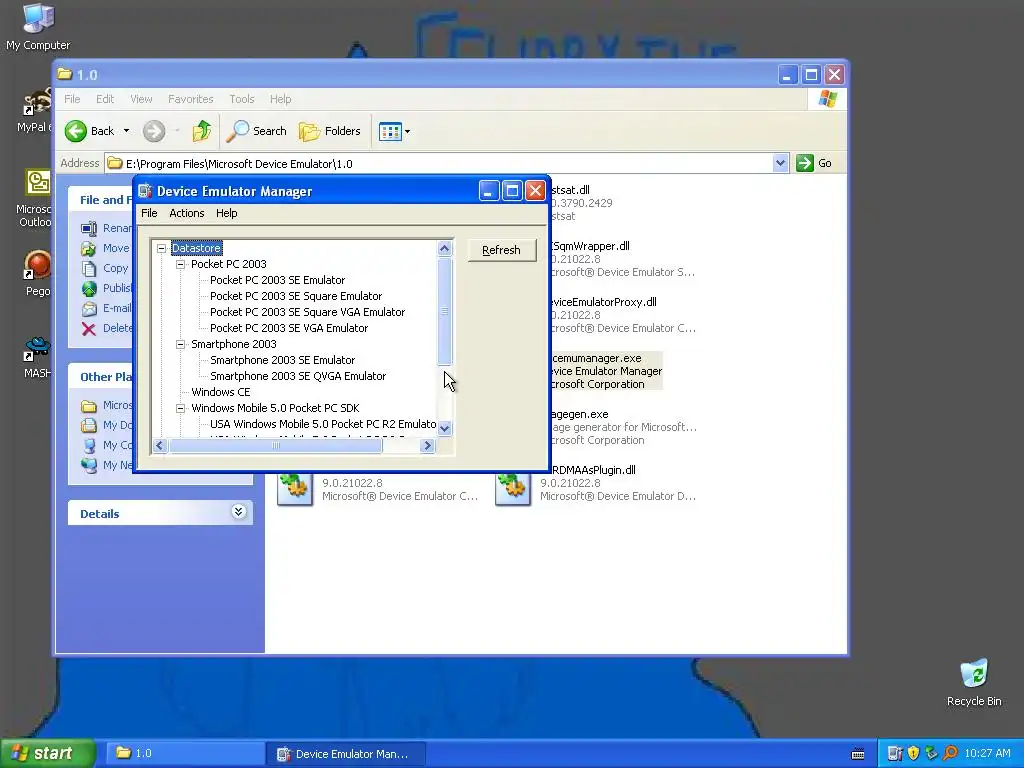This screenshot has height=768, width=1024.
Task: Open the View menu in Explorer window
Action: click(141, 99)
